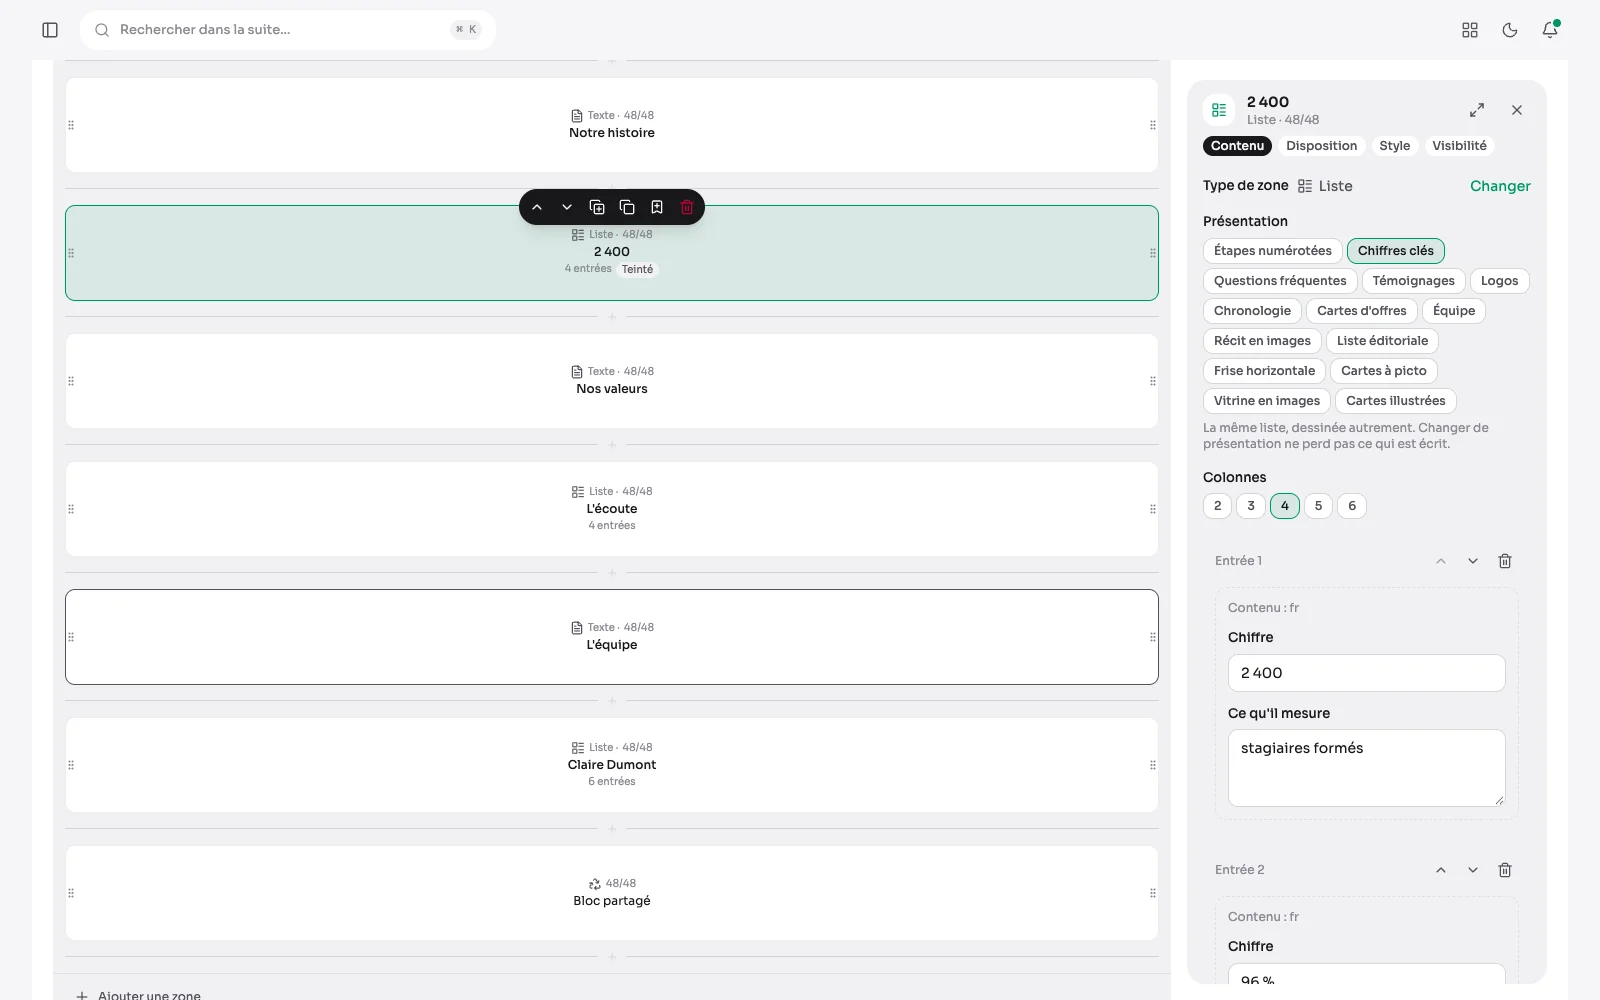Set columns to 6

1352,506
